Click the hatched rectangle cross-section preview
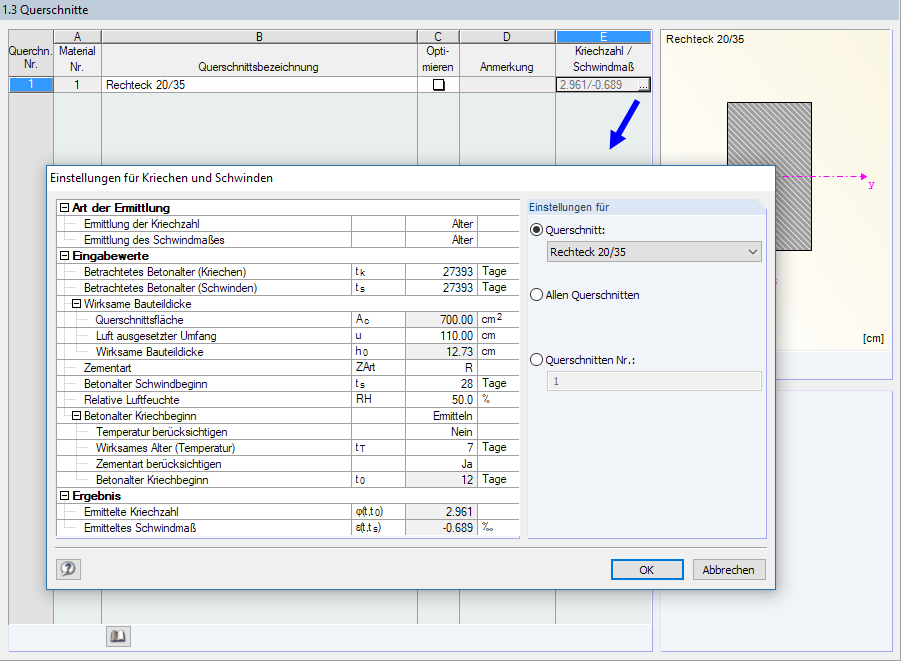901x661 pixels. click(x=769, y=176)
